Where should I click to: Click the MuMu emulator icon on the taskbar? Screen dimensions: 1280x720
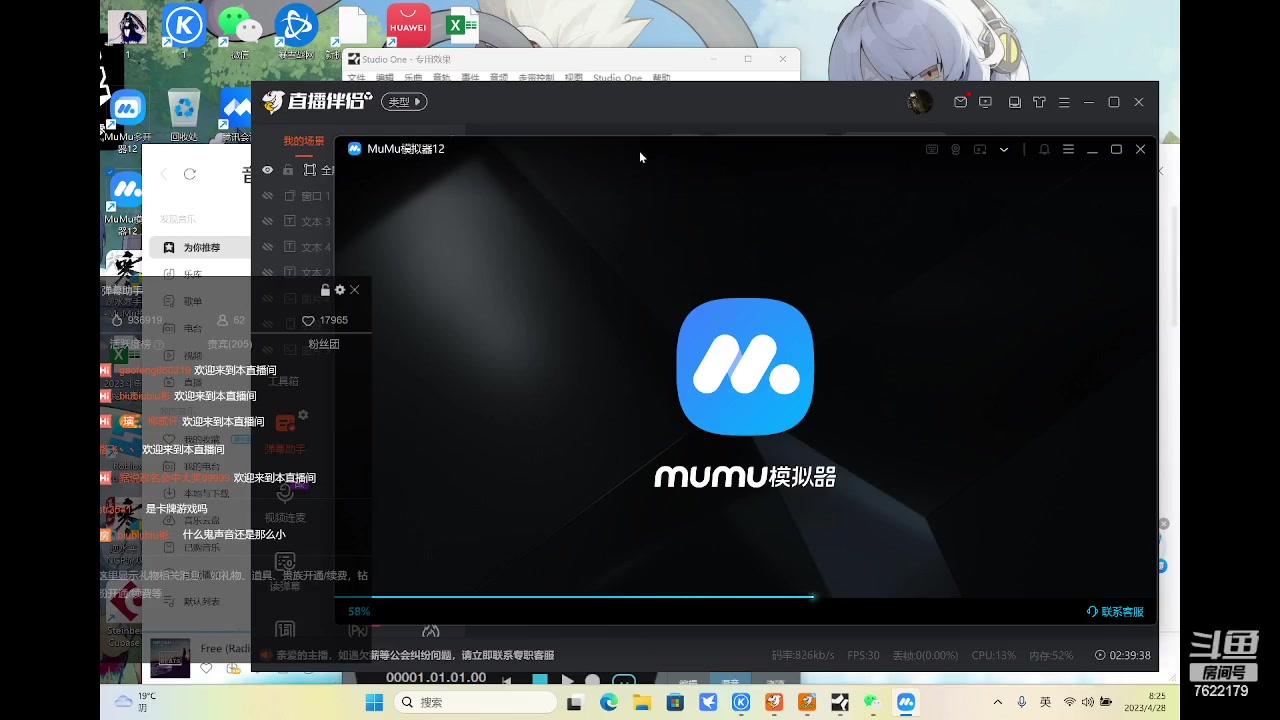pos(905,701)
